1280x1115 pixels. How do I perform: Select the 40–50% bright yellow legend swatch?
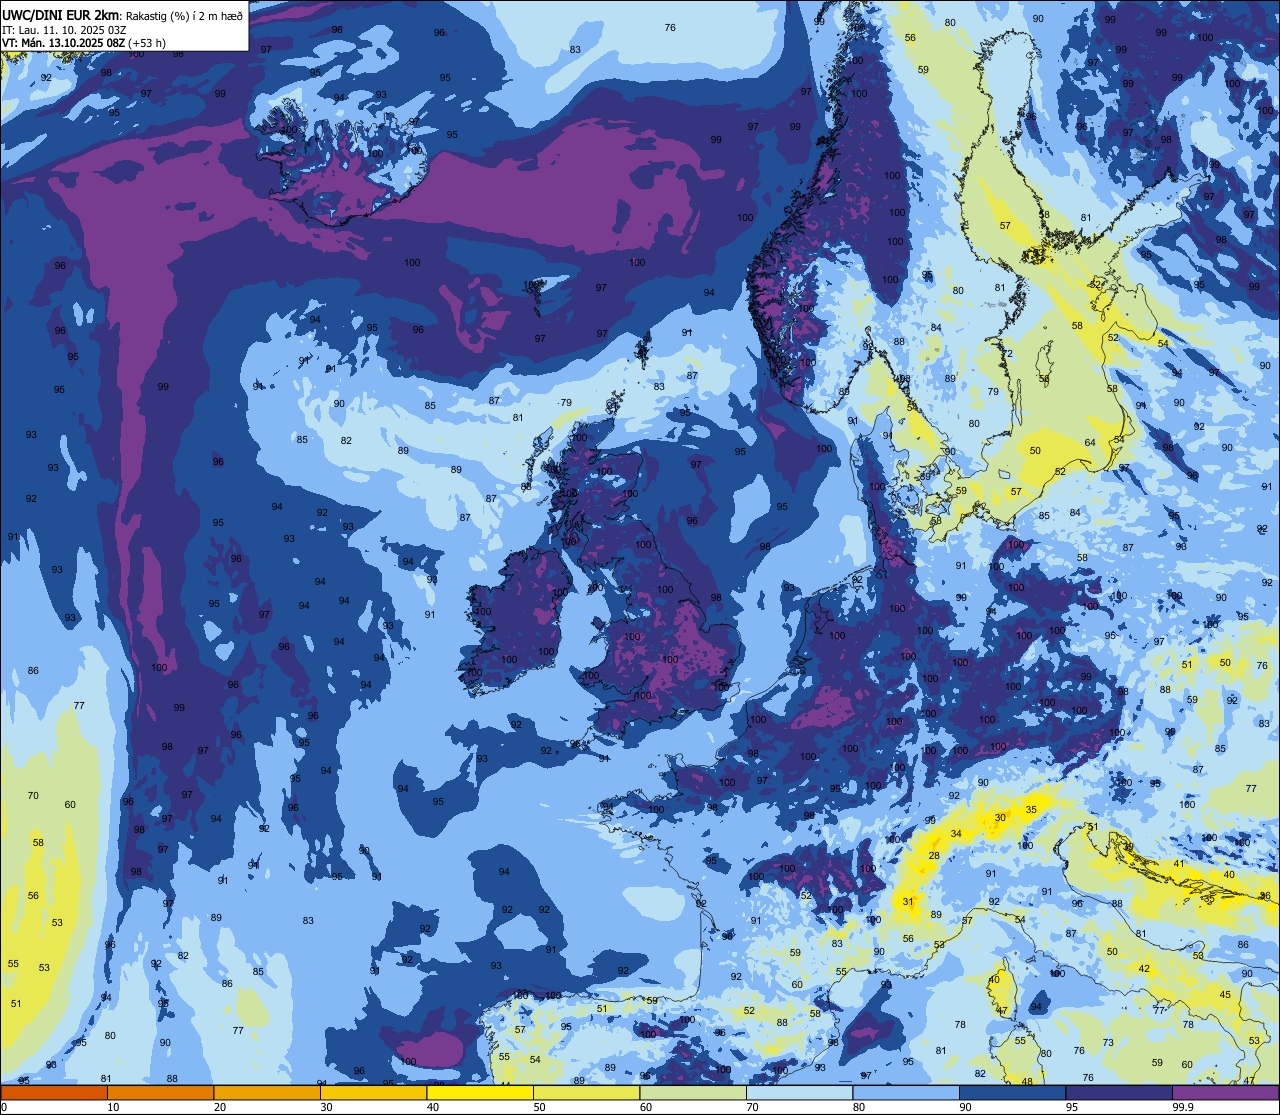coord(480,1092)
